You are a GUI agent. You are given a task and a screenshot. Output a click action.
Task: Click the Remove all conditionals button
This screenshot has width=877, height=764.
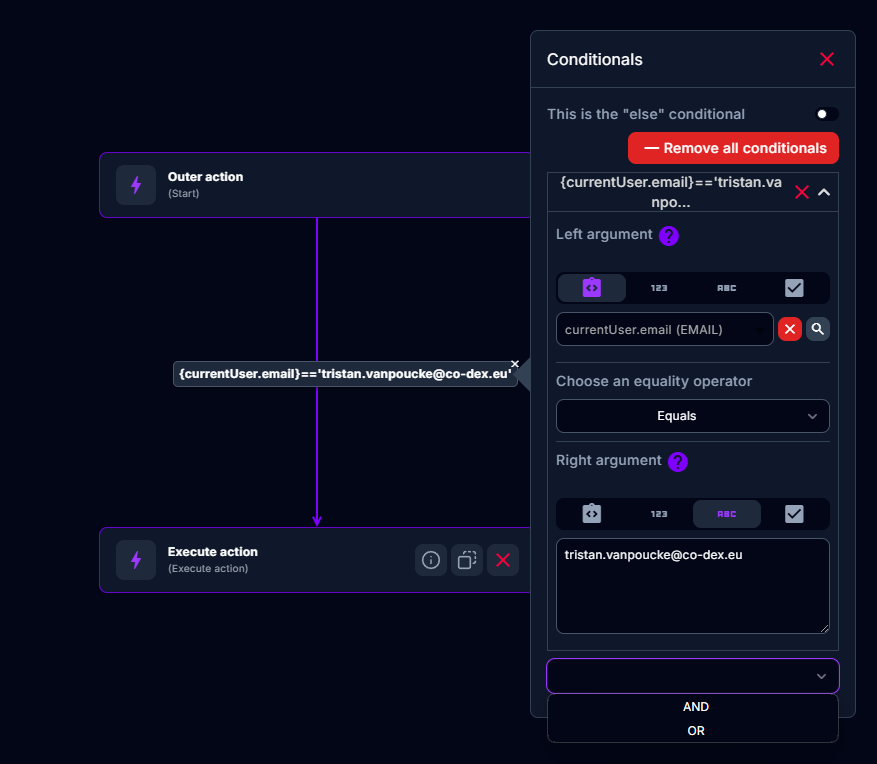click(733, 148)
